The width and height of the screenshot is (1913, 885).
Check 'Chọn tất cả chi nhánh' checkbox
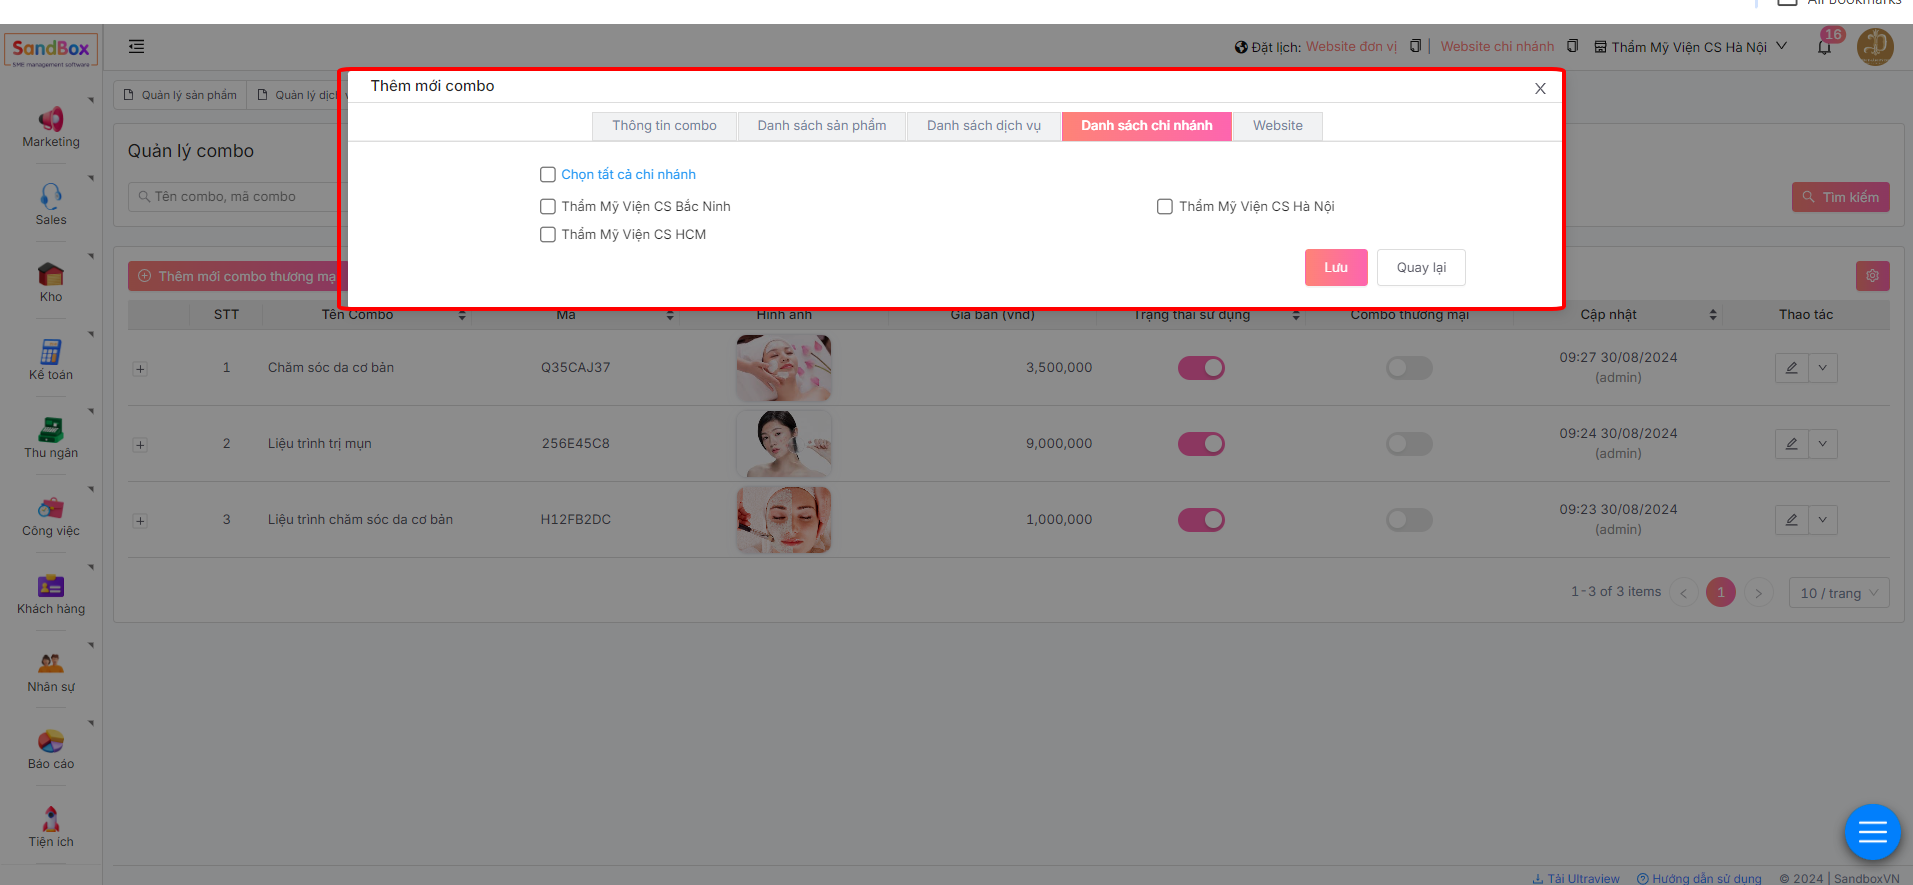(x=548, y=175)
